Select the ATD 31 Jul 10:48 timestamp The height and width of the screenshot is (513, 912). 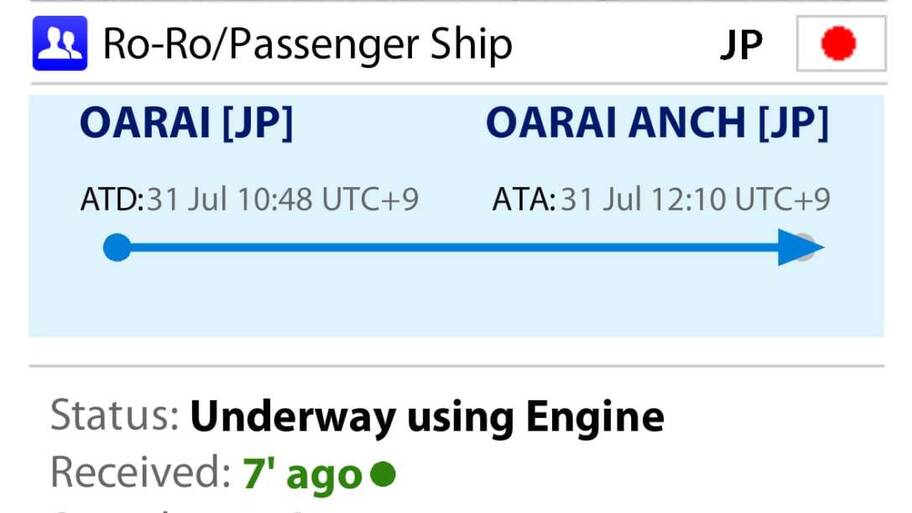[282, 200]
